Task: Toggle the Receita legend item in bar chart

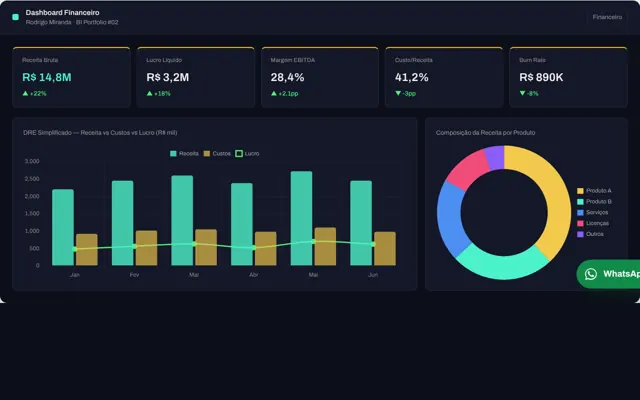Action: click(184, 153)
